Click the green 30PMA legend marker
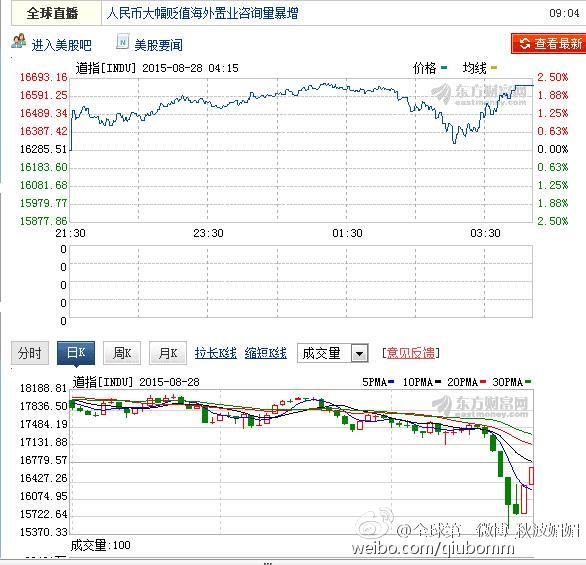 (528, 382)
